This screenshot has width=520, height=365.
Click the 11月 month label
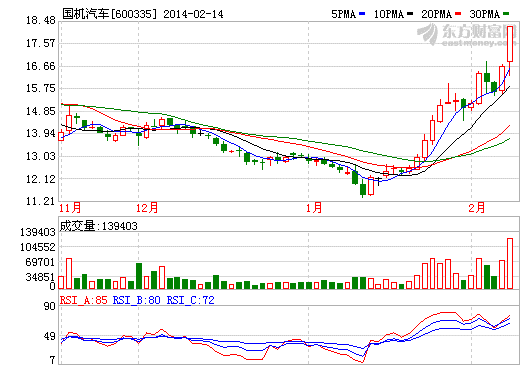point(70,208)
